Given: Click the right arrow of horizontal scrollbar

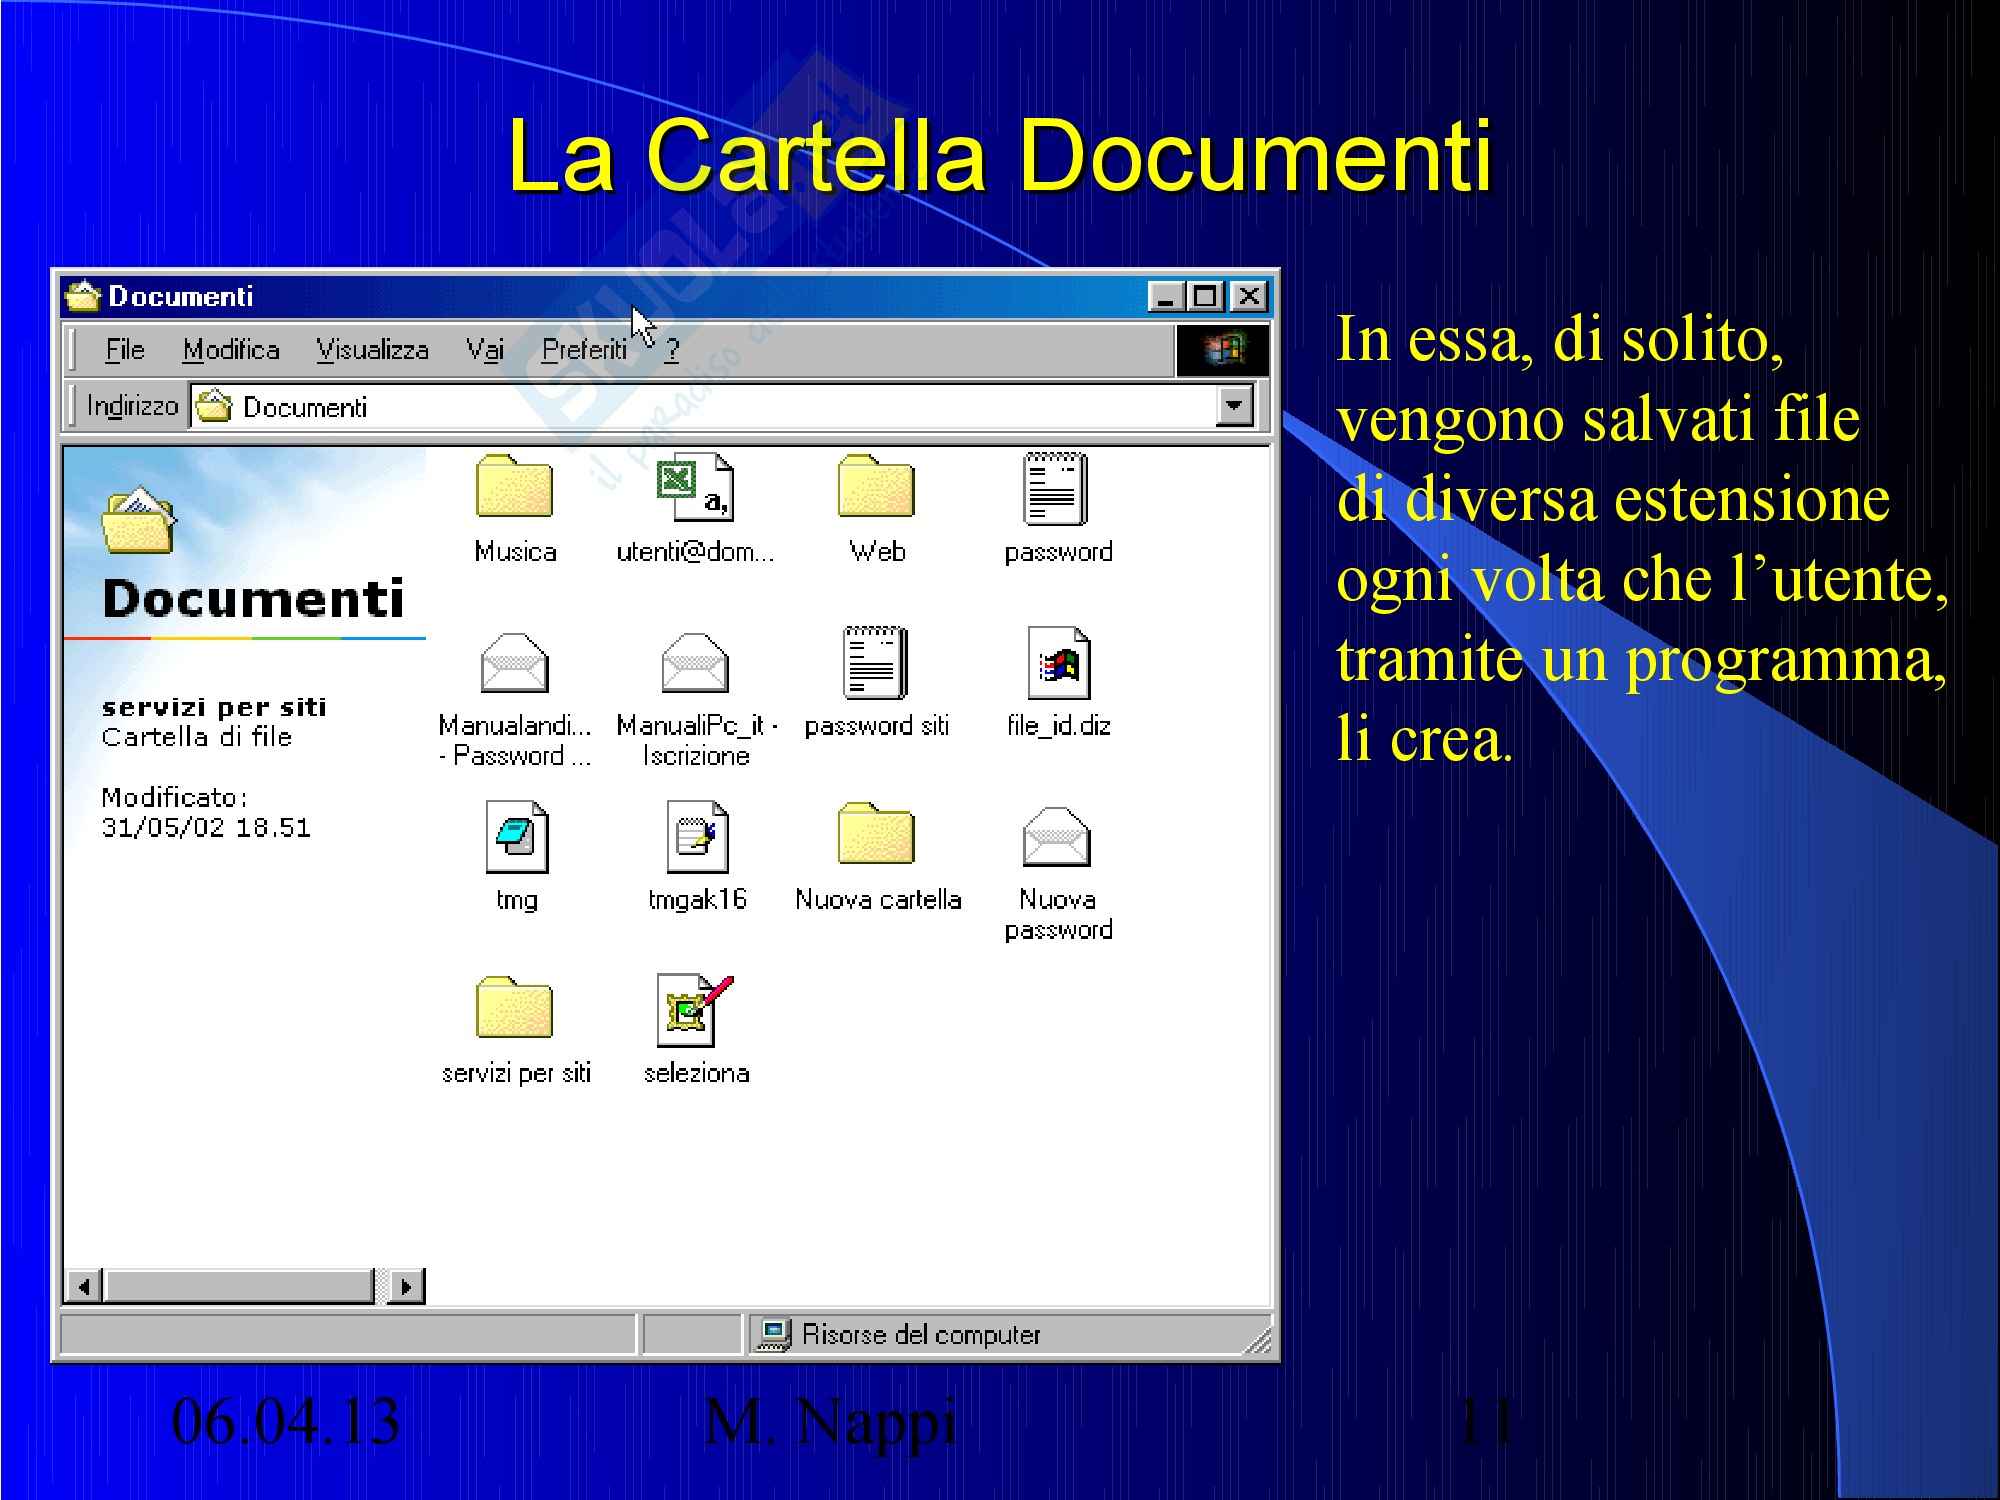Looking at the screenshot, I should 405,1286.
